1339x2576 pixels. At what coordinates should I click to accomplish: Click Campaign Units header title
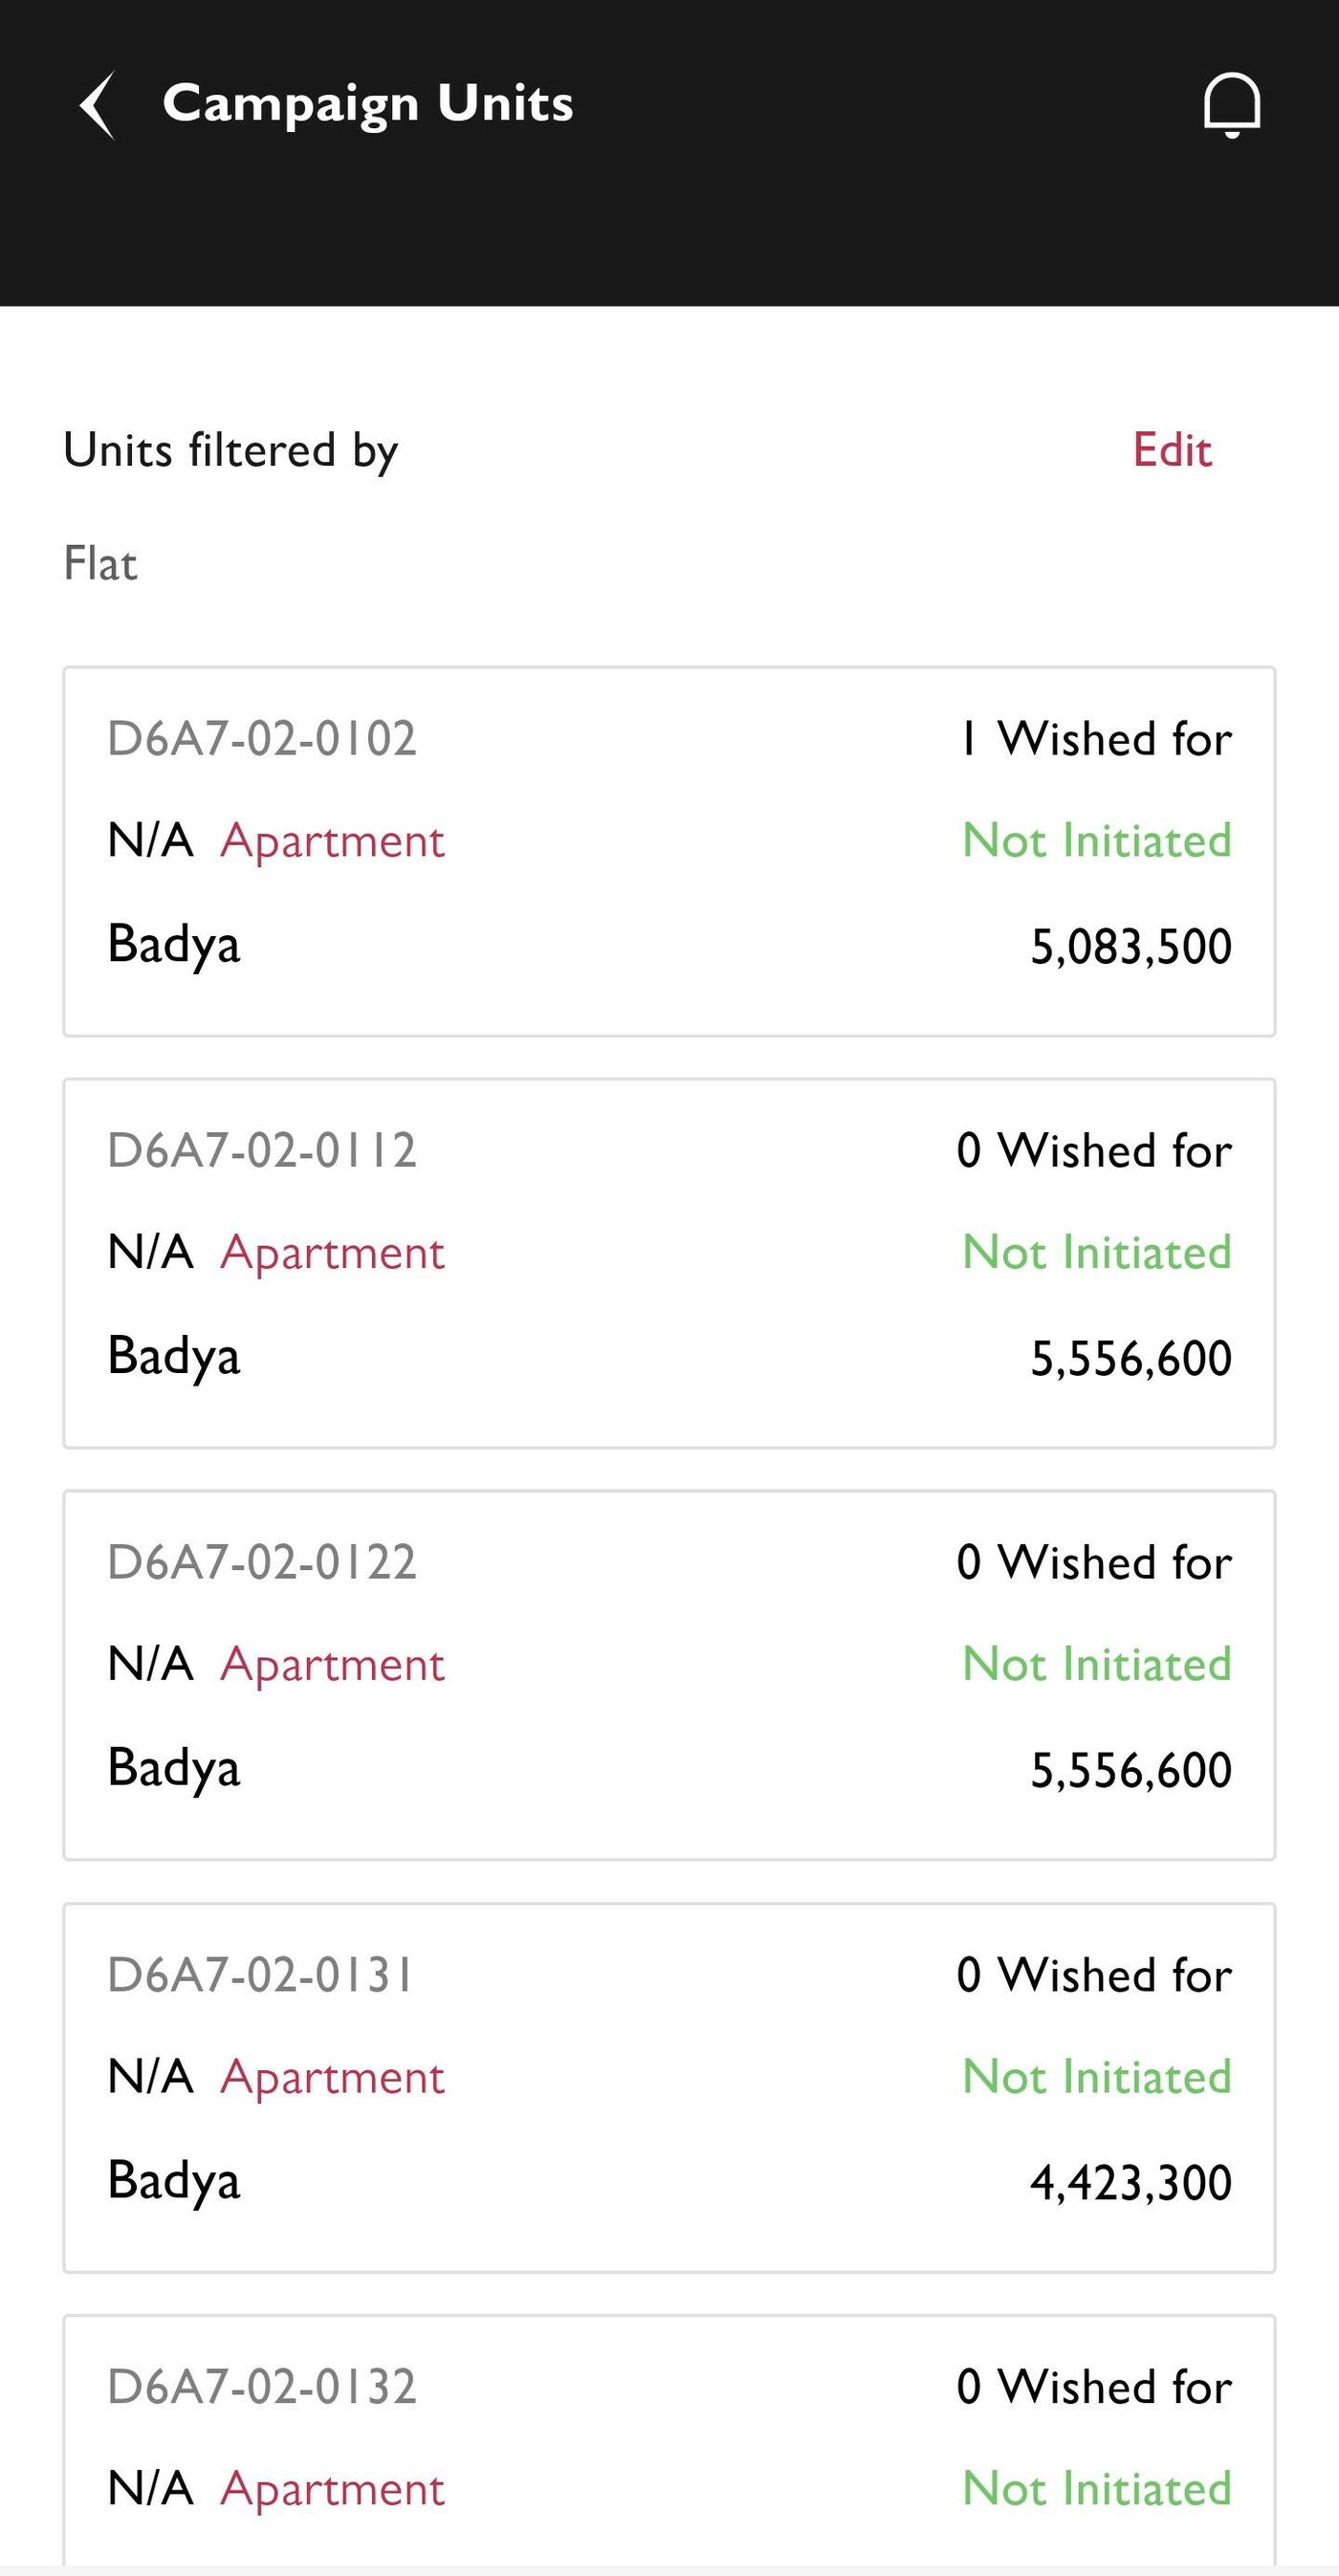pyautogui.click(x=368, y=104)
